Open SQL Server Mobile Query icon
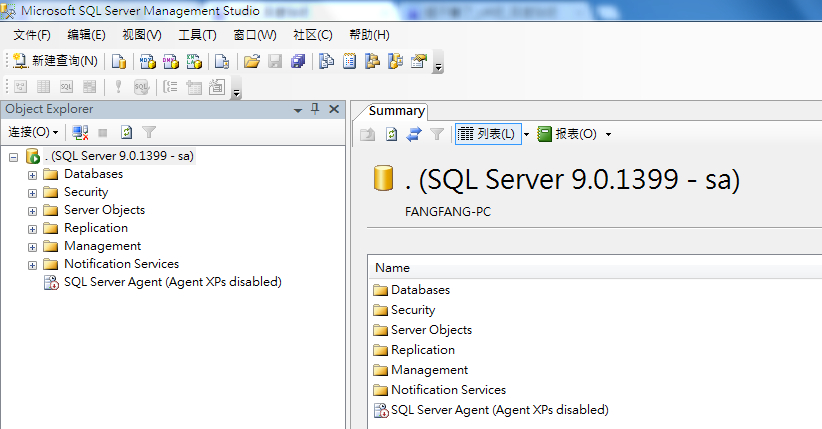This screenshot has height=429, width=822. (x=222, y=61)
